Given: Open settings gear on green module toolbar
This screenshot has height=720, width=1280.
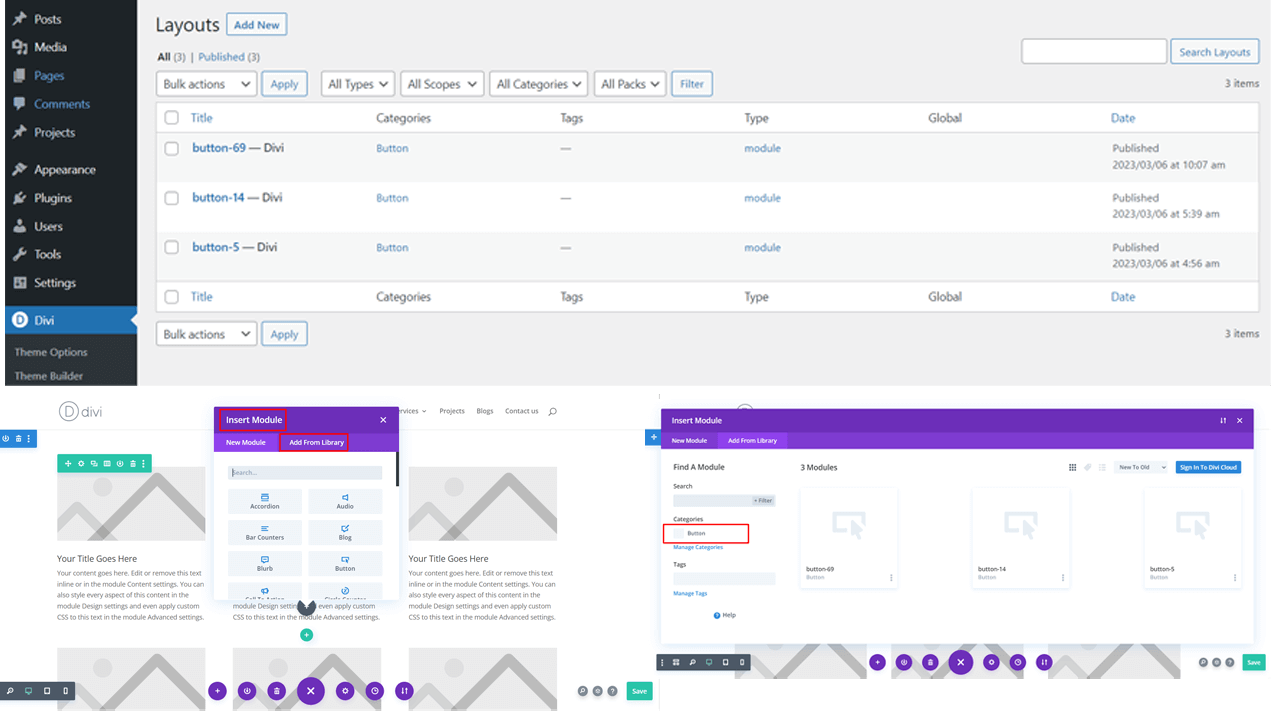Looking at the screenshot, I should click(x=81, y=463).
